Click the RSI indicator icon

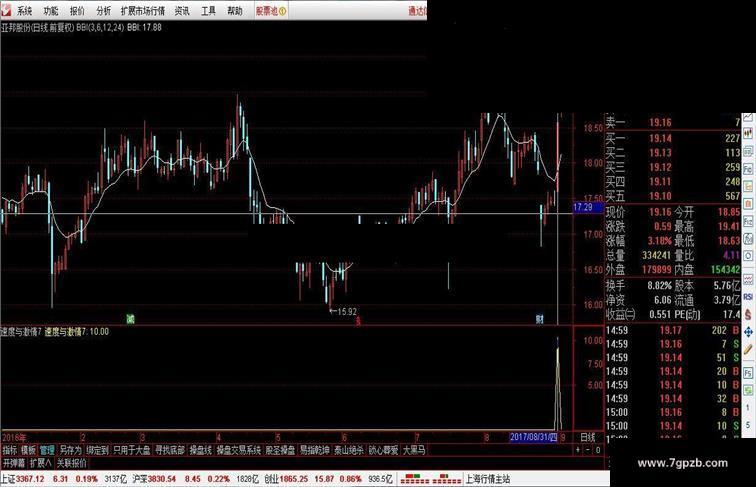(x=748, y=296)
